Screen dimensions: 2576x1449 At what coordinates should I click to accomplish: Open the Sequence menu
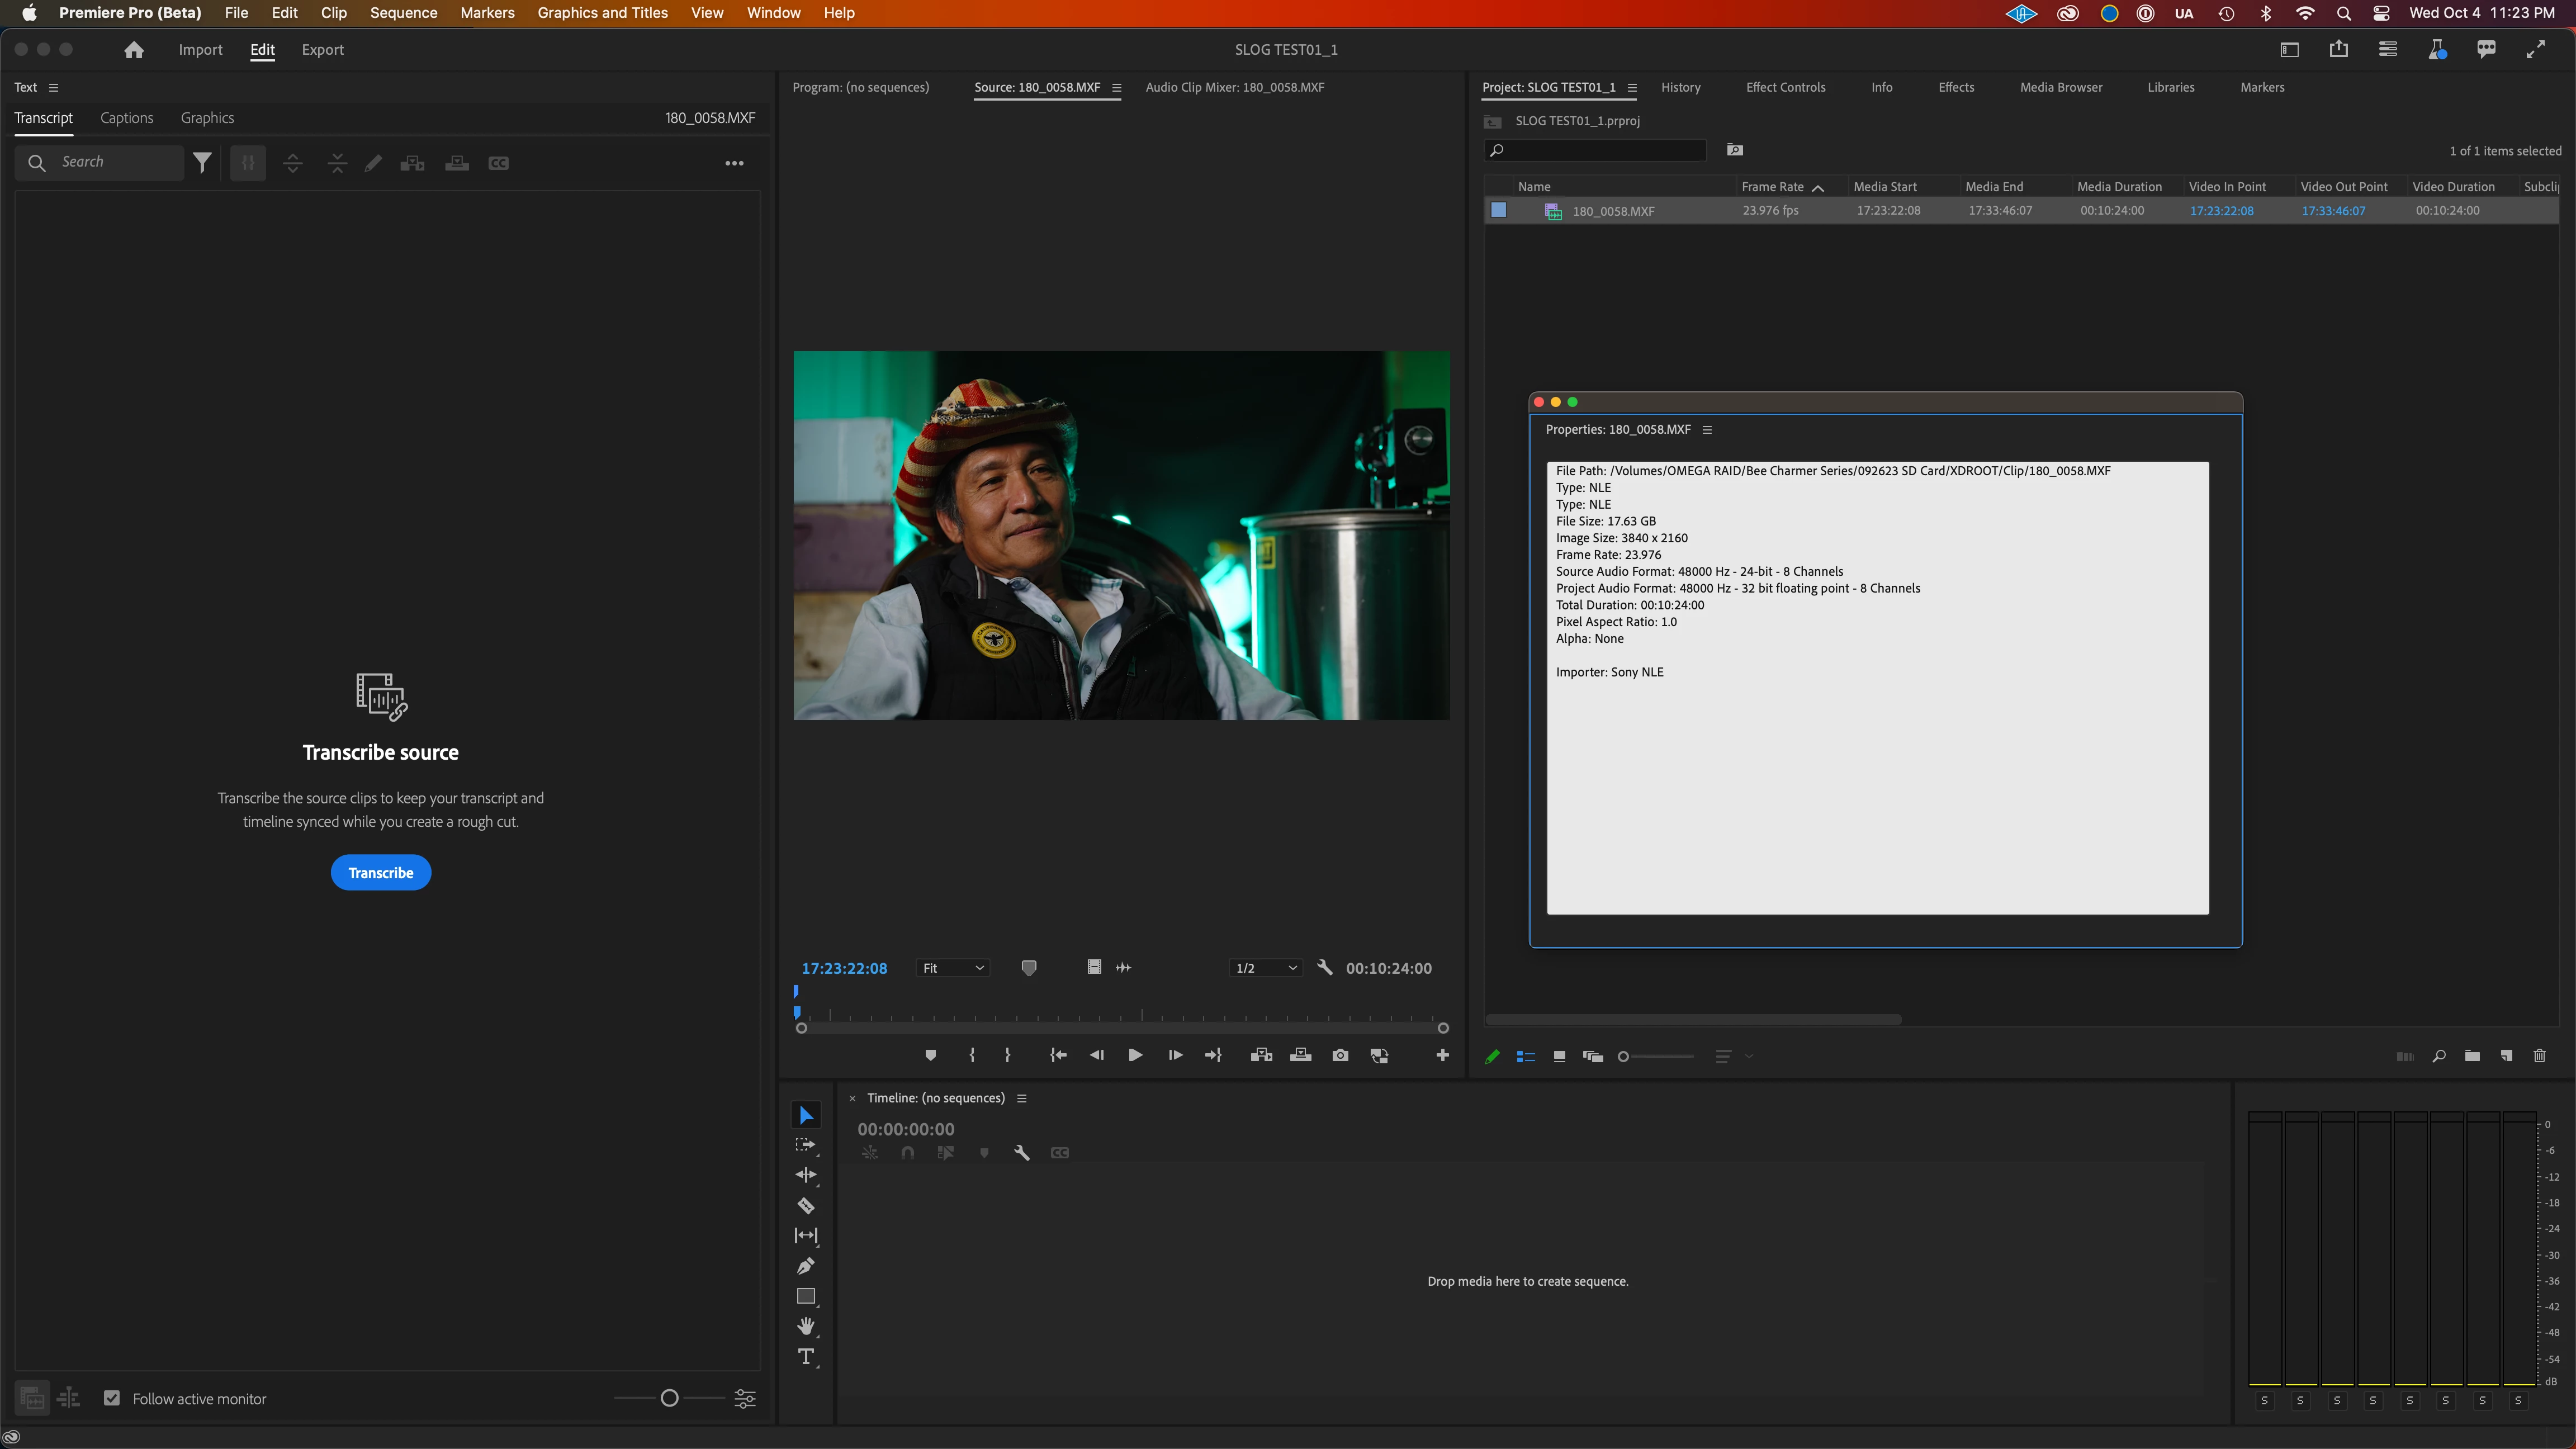pos(403,13)
